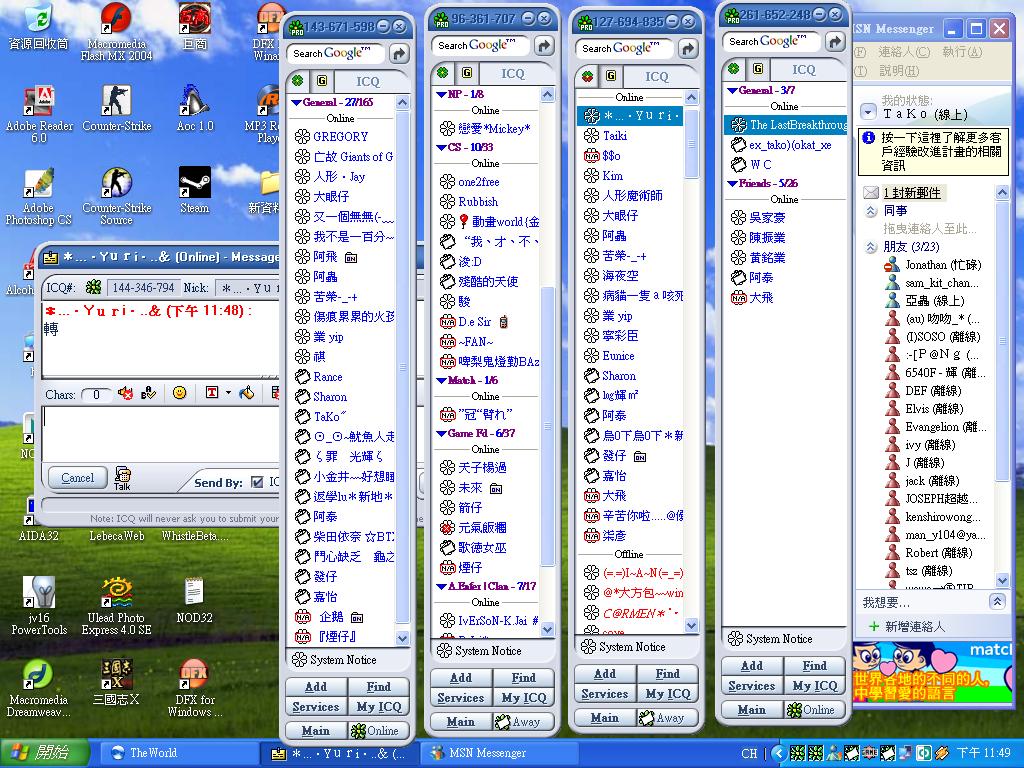Select the Macromedia Dreamweaver desktop icon
The image size is (1024, 768).
[39, 688]
